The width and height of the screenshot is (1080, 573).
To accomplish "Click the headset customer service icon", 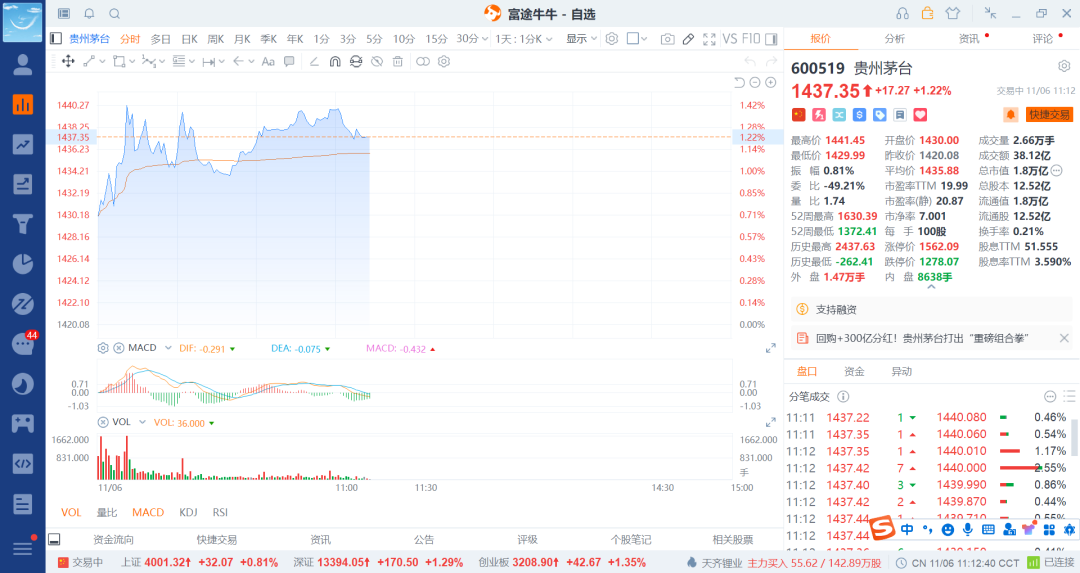I will coord(902,14).
